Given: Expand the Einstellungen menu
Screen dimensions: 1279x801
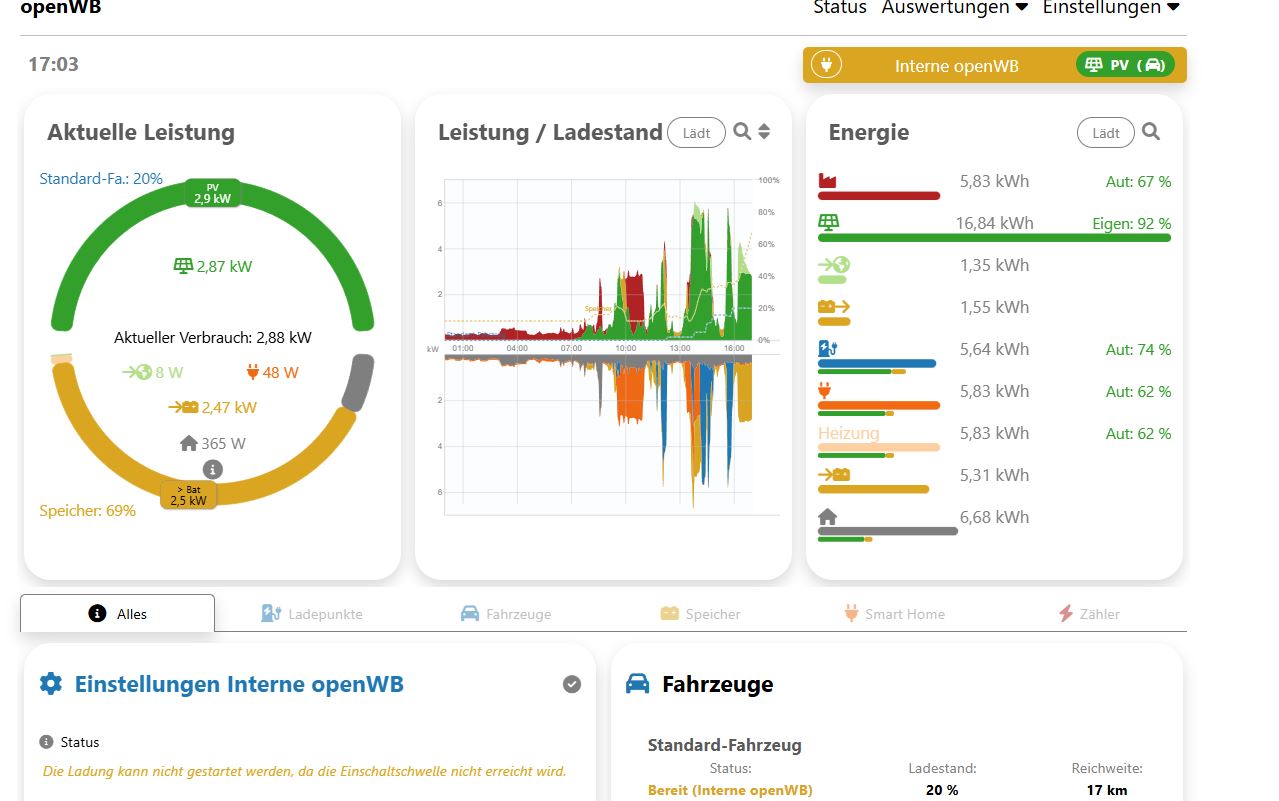Looking at the screenshot, I should tap(1111, 8).
